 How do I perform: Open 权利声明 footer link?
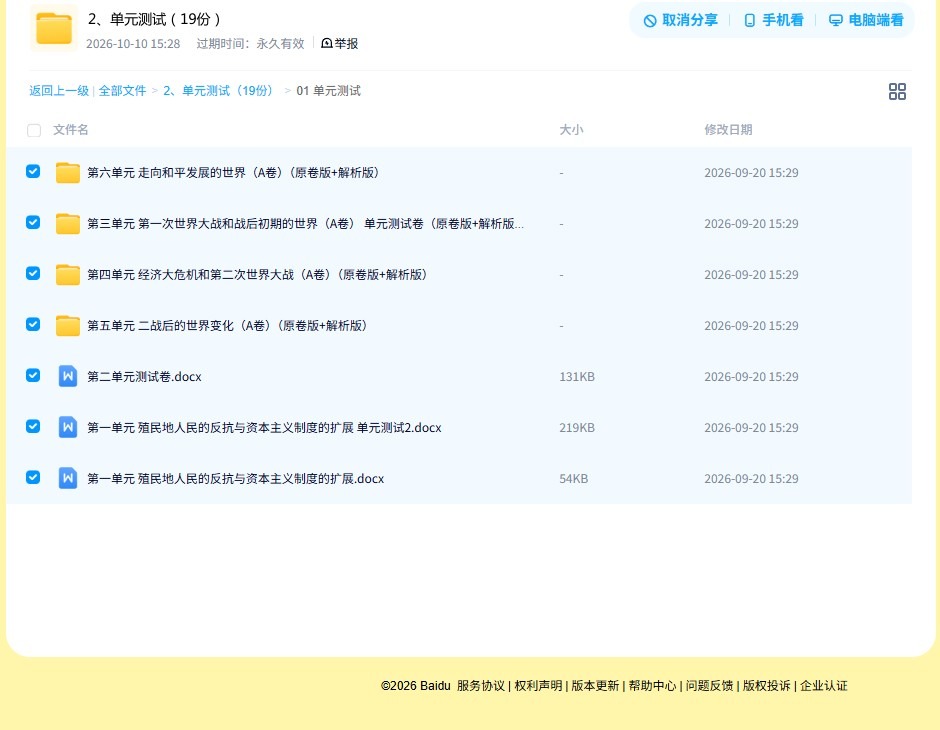click(538, 686)
